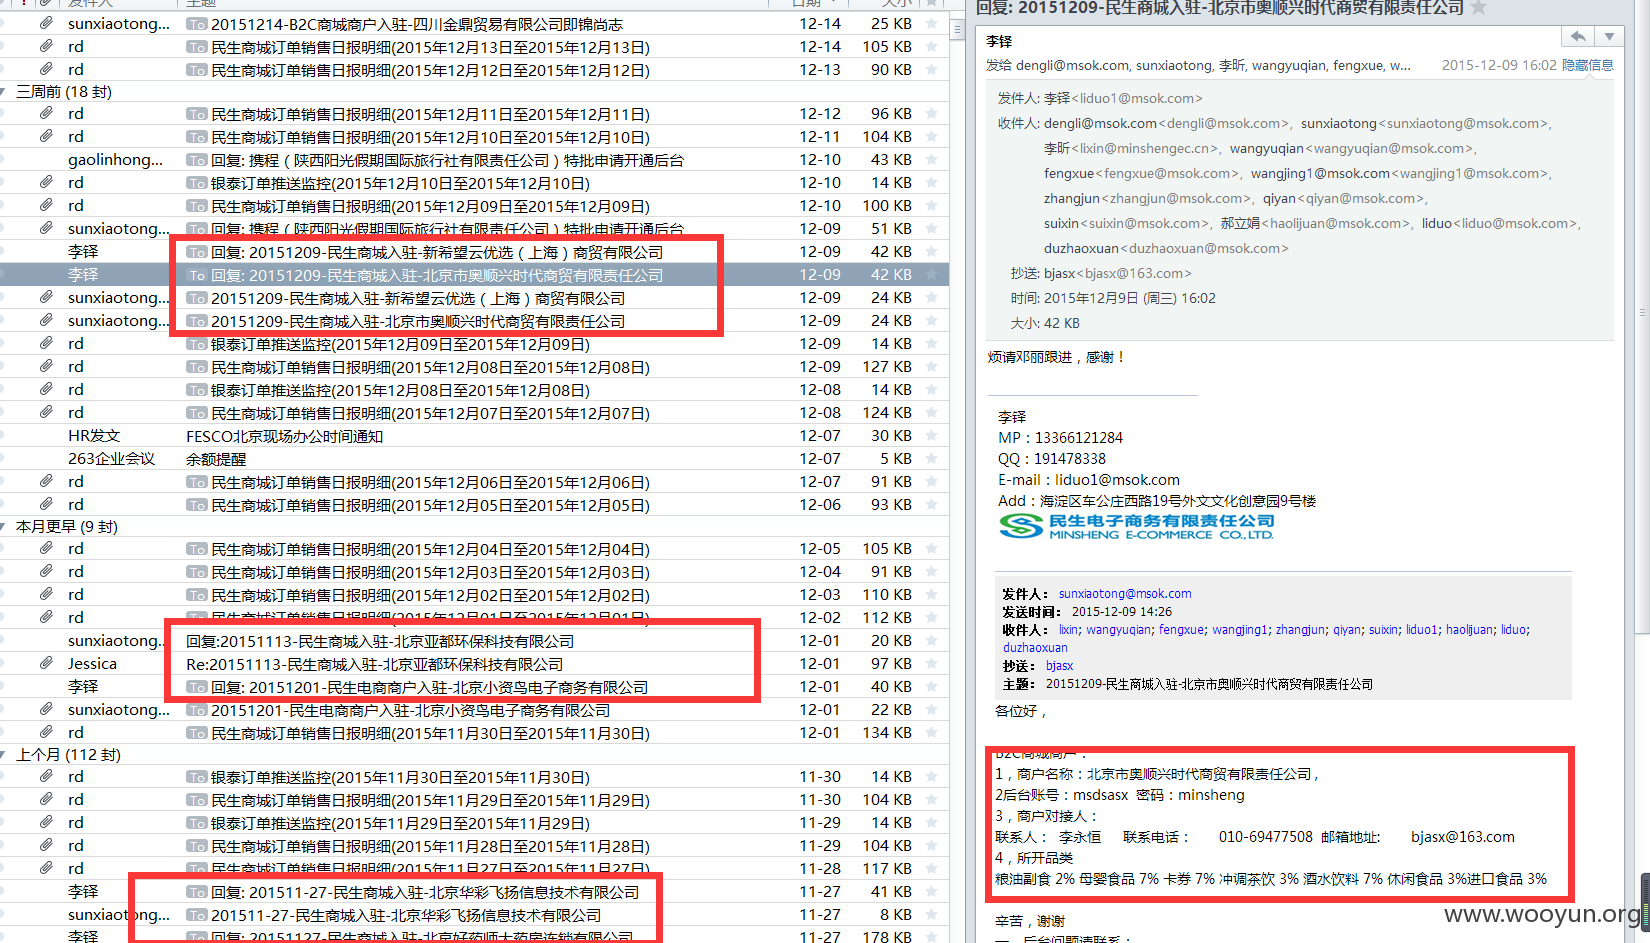
Task: Select 263企业会议 余额提醒 email
Action: (x=474, y=459)
